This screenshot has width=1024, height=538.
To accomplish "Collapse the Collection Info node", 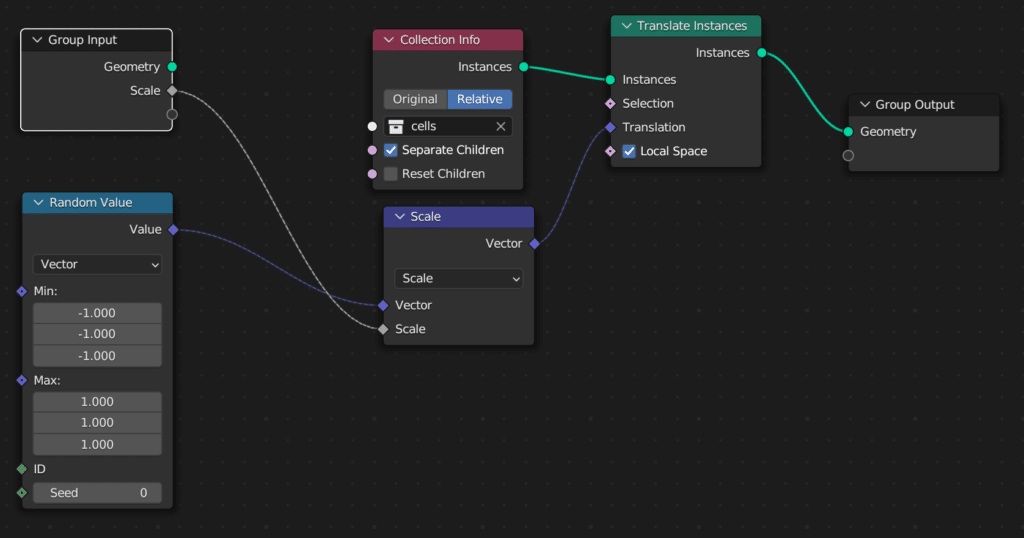I will (x=388, y=40).
